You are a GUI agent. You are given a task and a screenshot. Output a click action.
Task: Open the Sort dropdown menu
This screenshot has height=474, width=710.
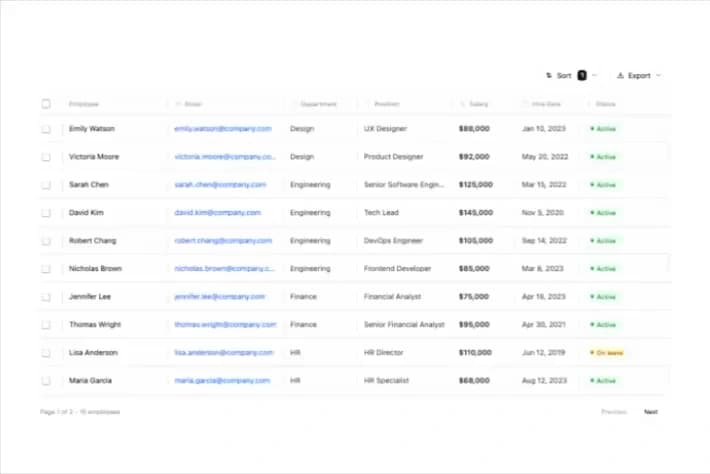pyautogui.click(x=571, y=76)
